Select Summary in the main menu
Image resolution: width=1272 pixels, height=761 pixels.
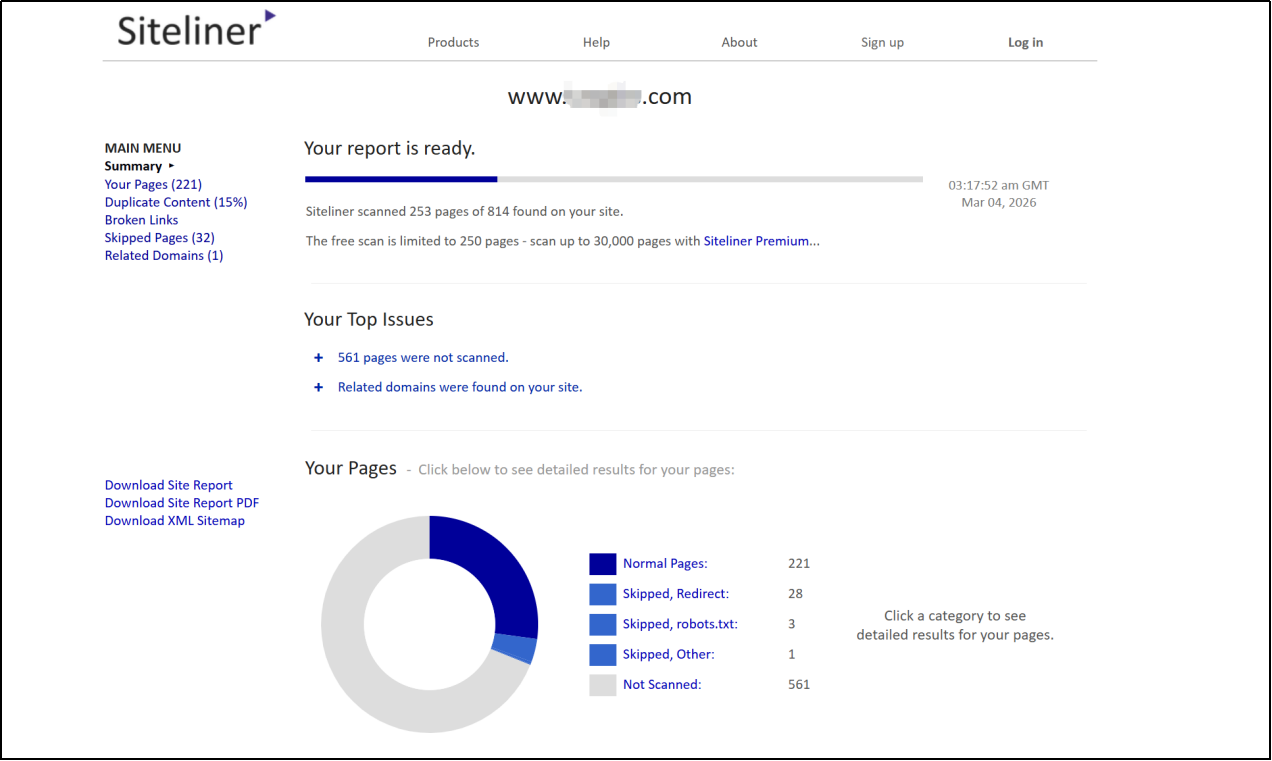click(133, 166)
